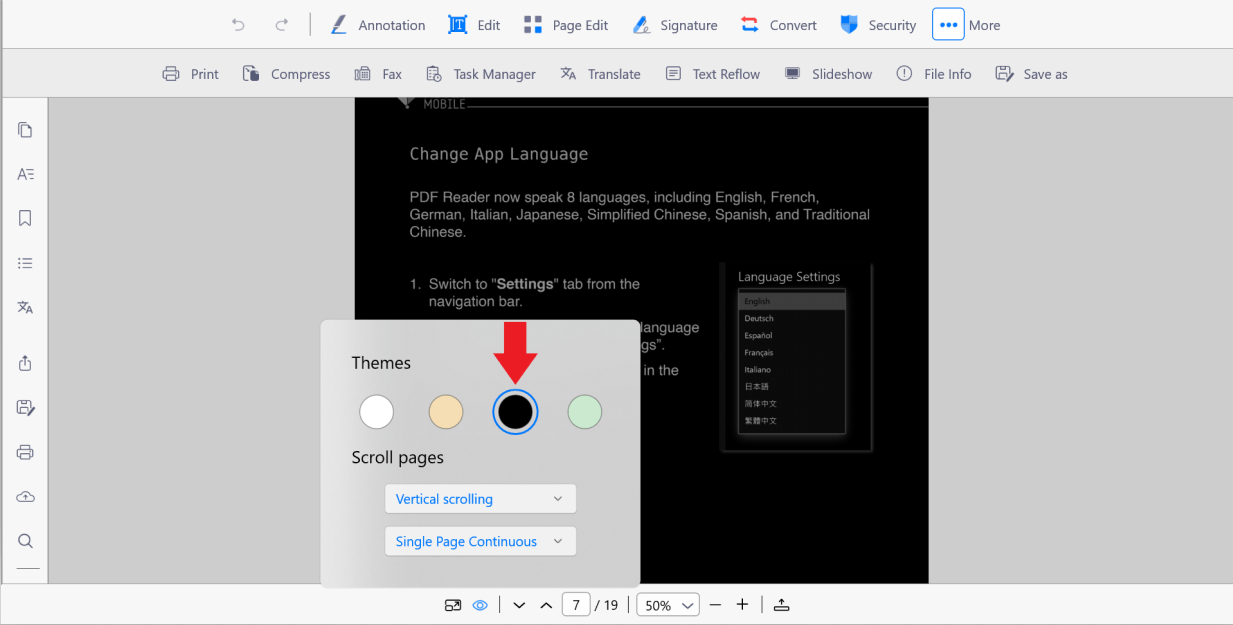This screenshot has height=625, width=1233.
Task: Click the page number input field
Action: tap(576, 604)
